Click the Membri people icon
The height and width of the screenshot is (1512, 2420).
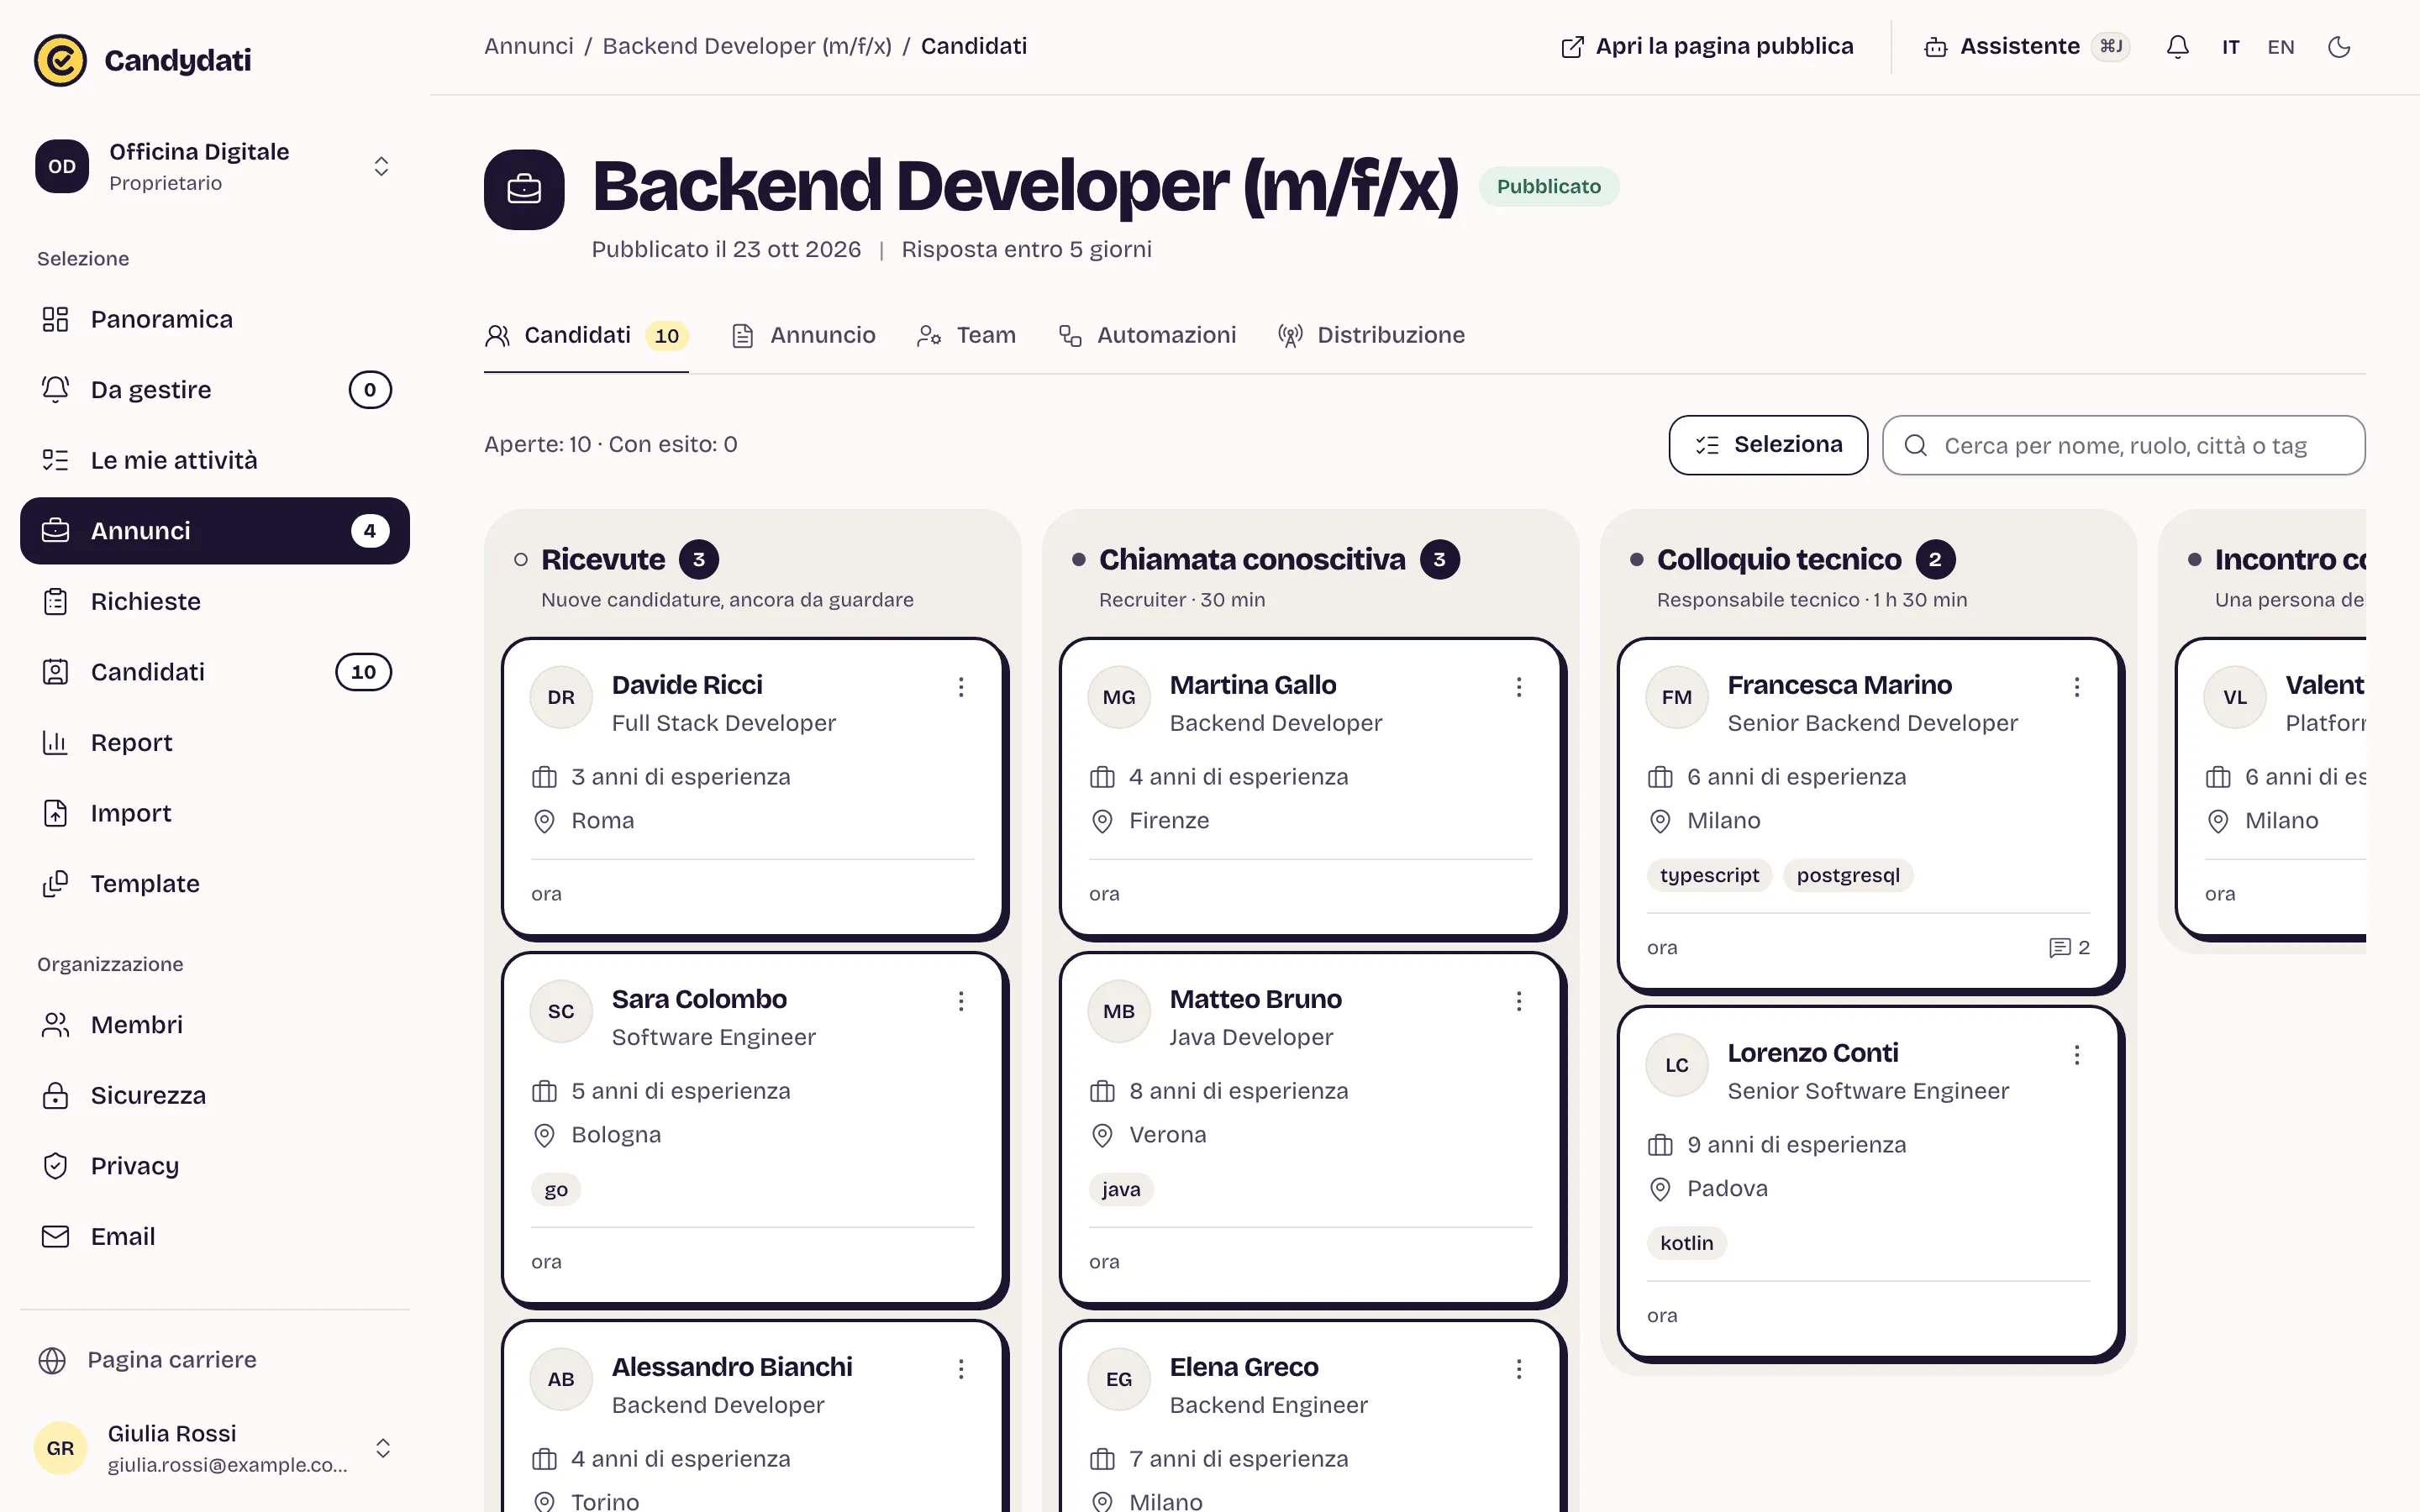(55, 1025)
